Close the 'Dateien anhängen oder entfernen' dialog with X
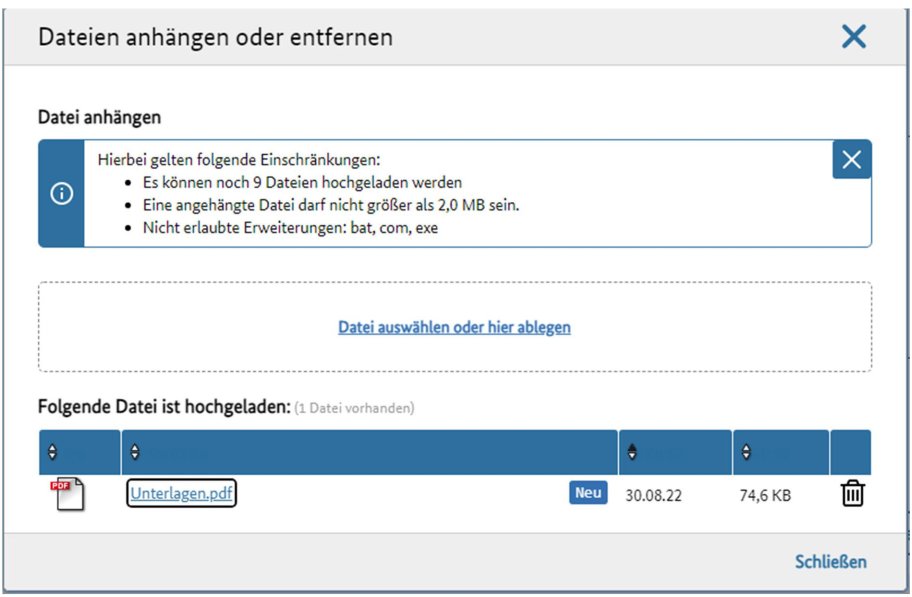Screen dimensions: 912x597 (x=853, y=37)
